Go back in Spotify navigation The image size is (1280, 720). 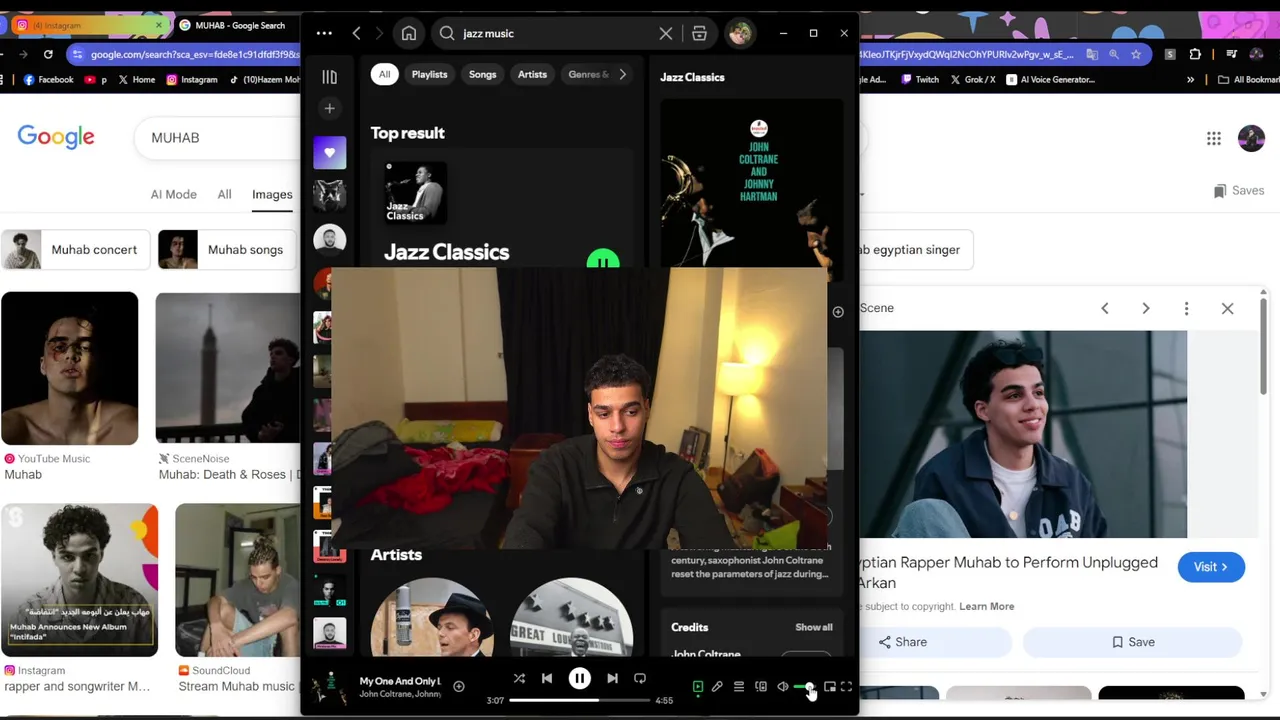point(356,33)
